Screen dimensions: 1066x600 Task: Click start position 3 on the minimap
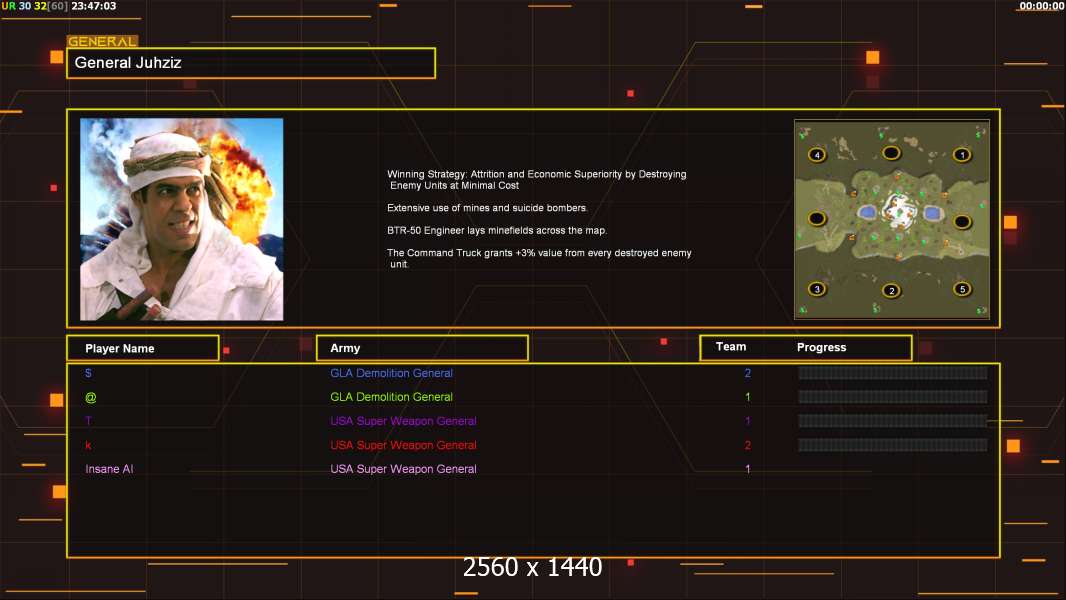click(817, 289)
